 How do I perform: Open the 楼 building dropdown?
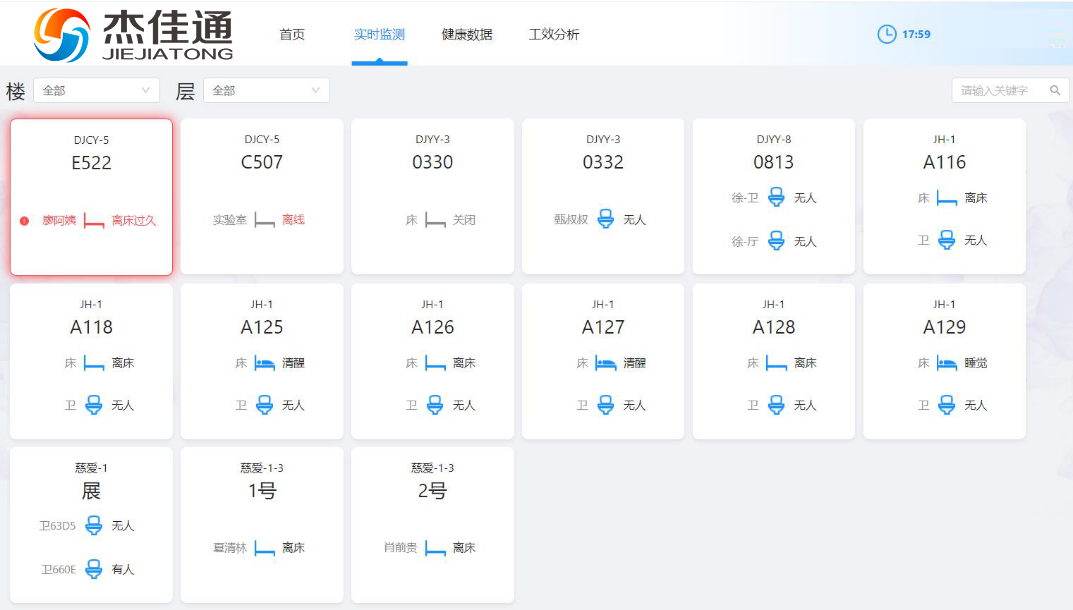tap(96, 90)
